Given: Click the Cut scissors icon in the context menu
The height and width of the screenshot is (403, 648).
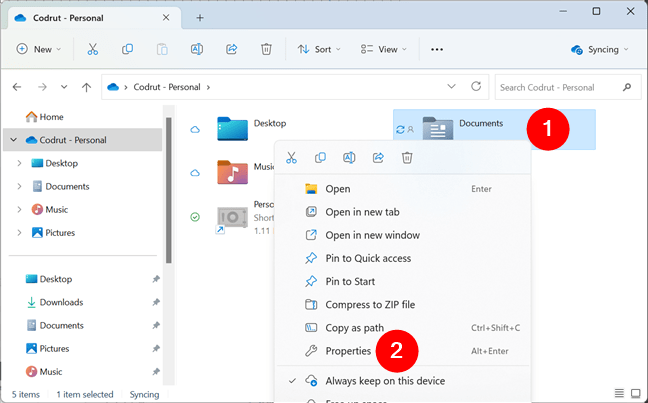Looking at the screenshot, I should click(291, 157).
